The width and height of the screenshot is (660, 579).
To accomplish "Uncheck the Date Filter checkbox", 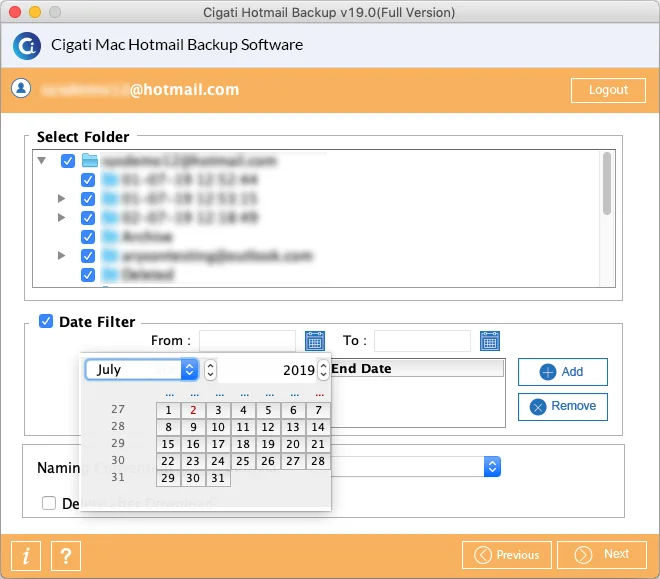I will point(46,321).
